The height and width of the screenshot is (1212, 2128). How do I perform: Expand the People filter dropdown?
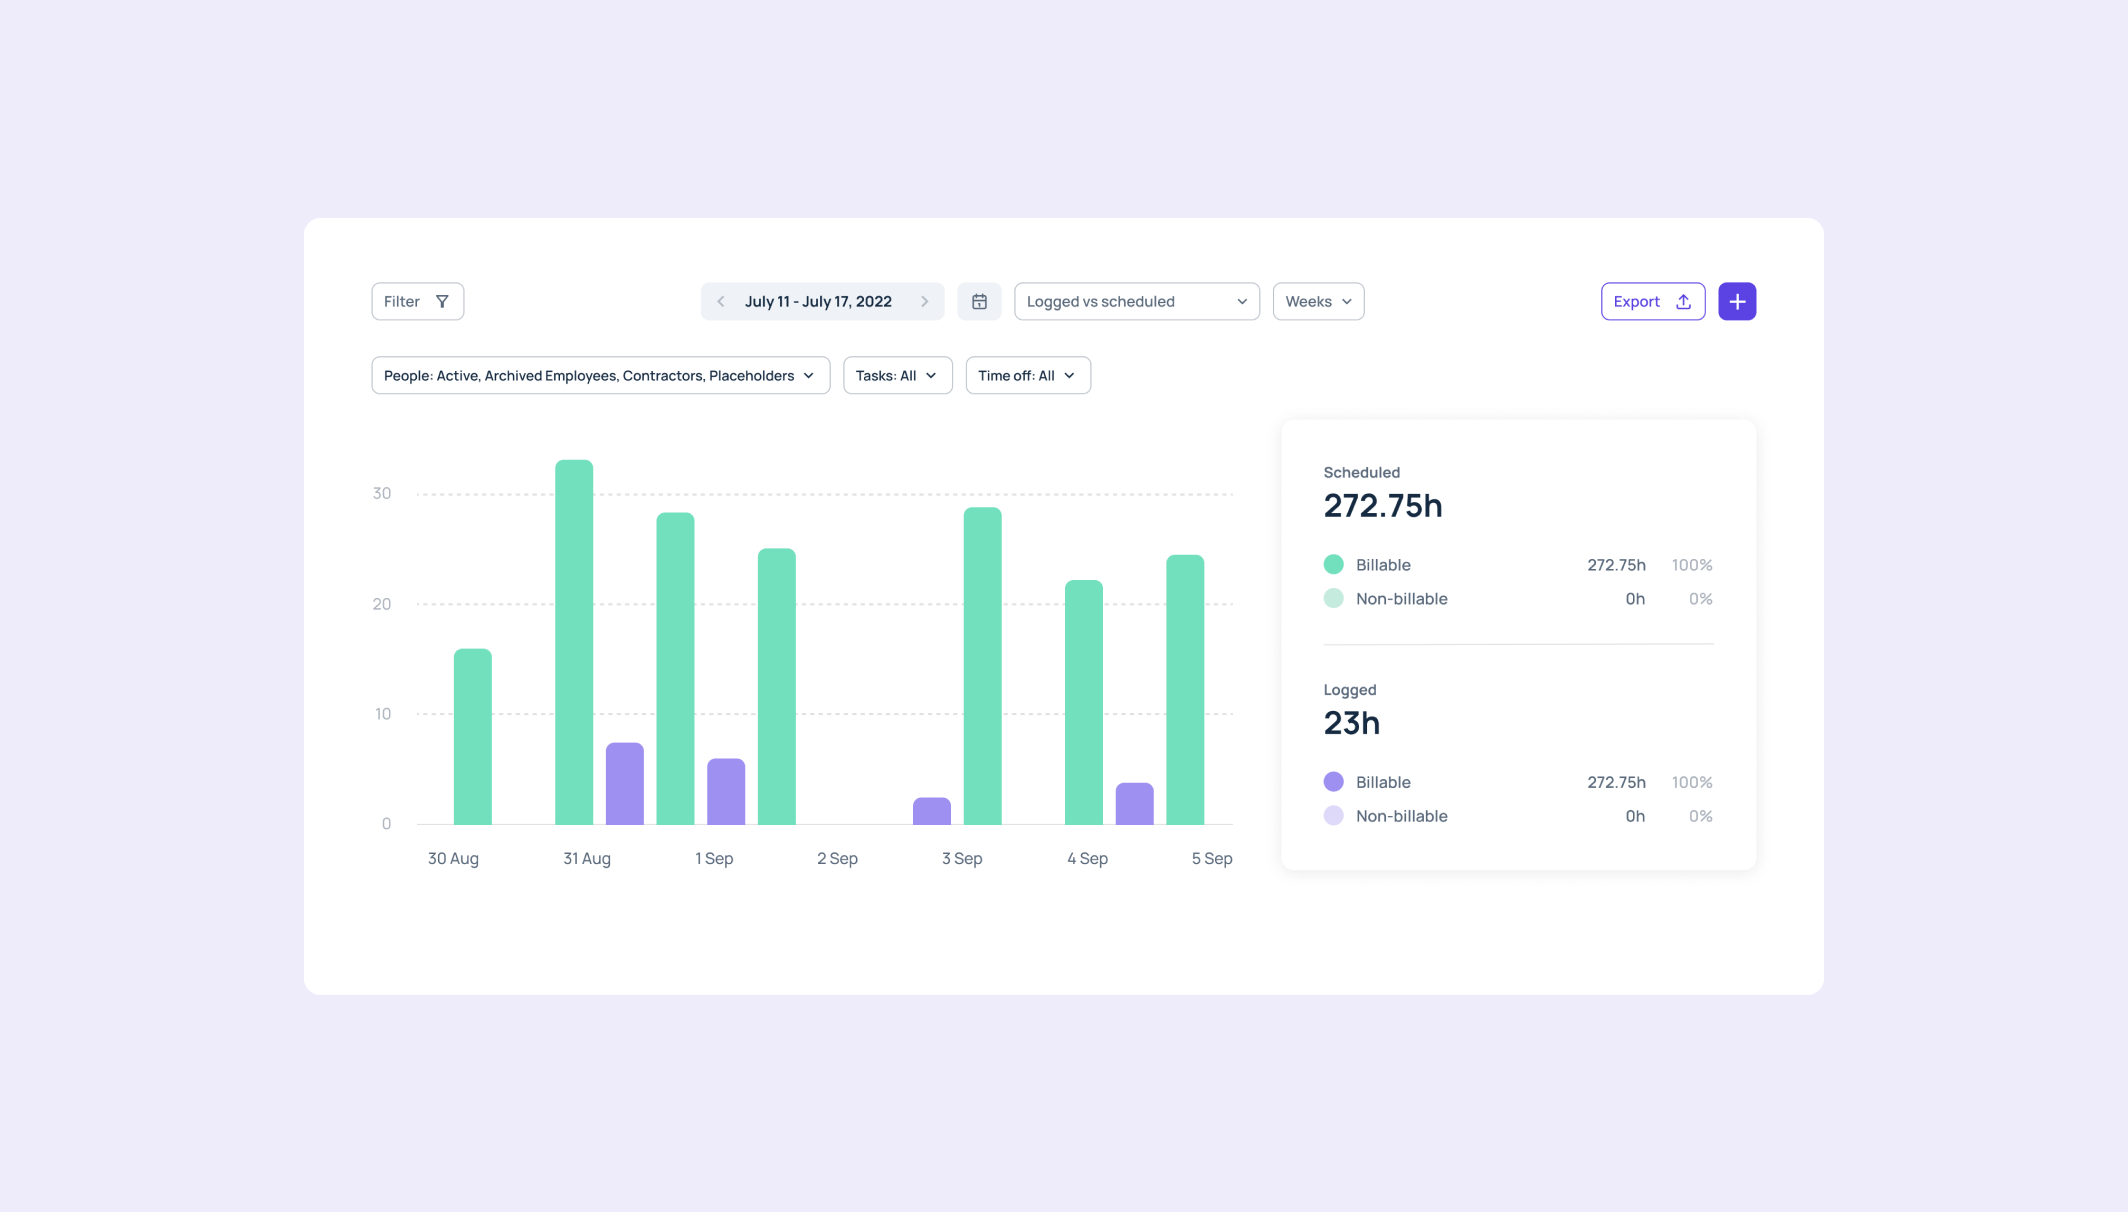click(600, 375)
